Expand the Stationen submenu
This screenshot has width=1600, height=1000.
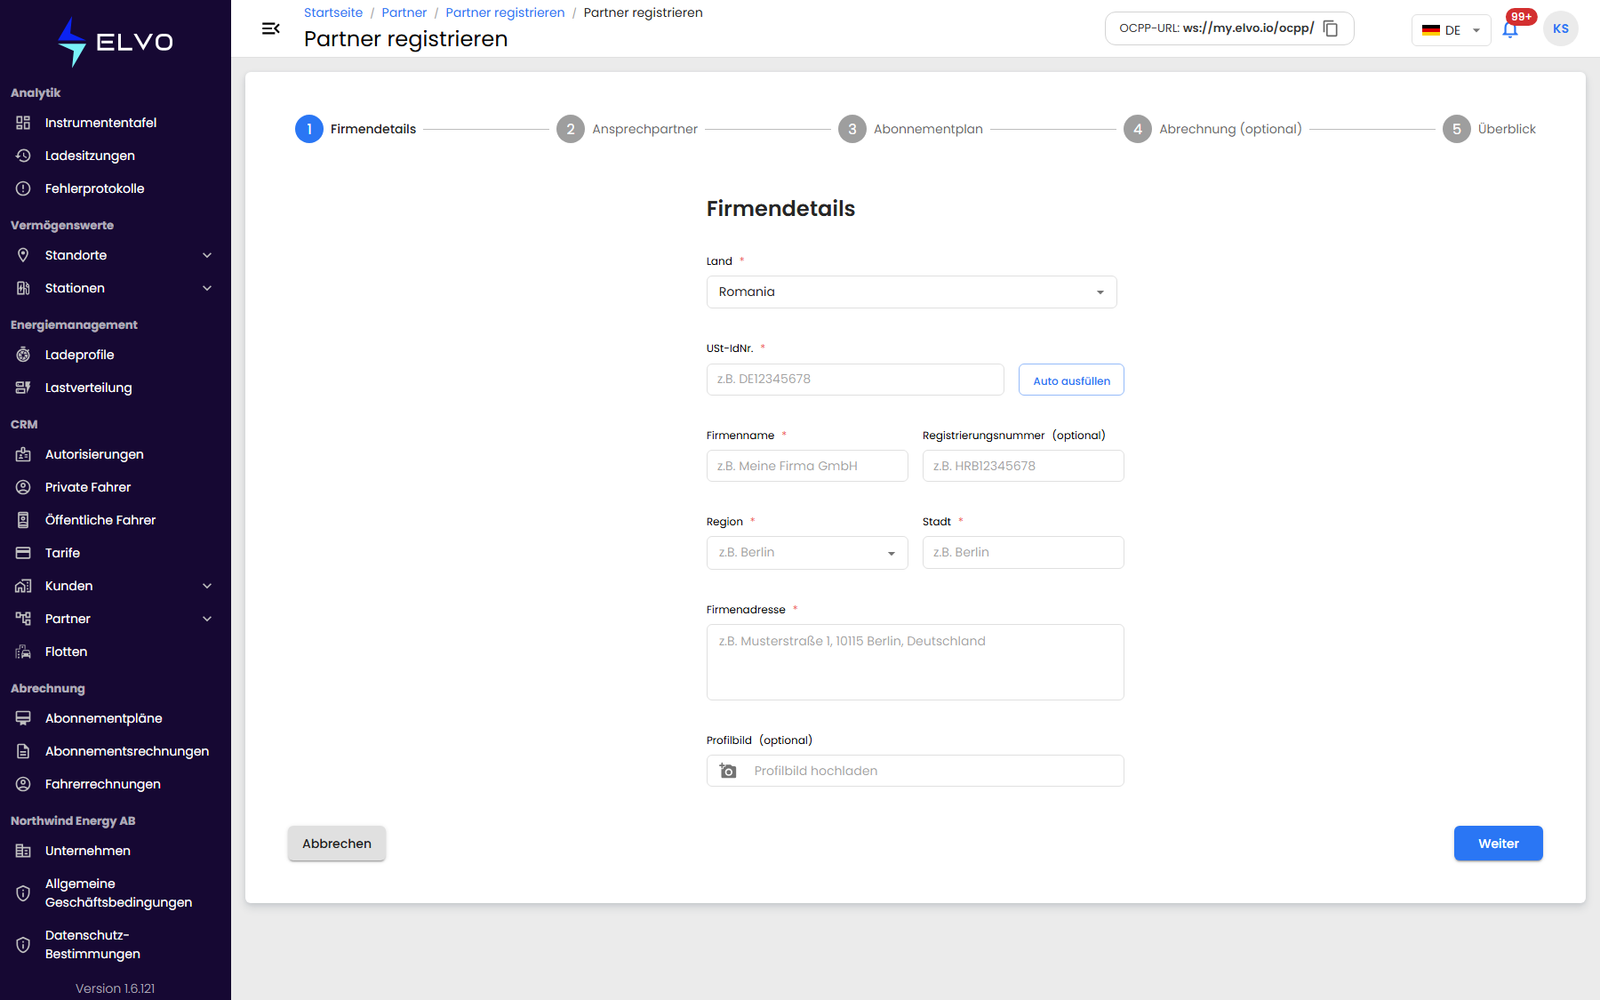(x=207, y=288)
